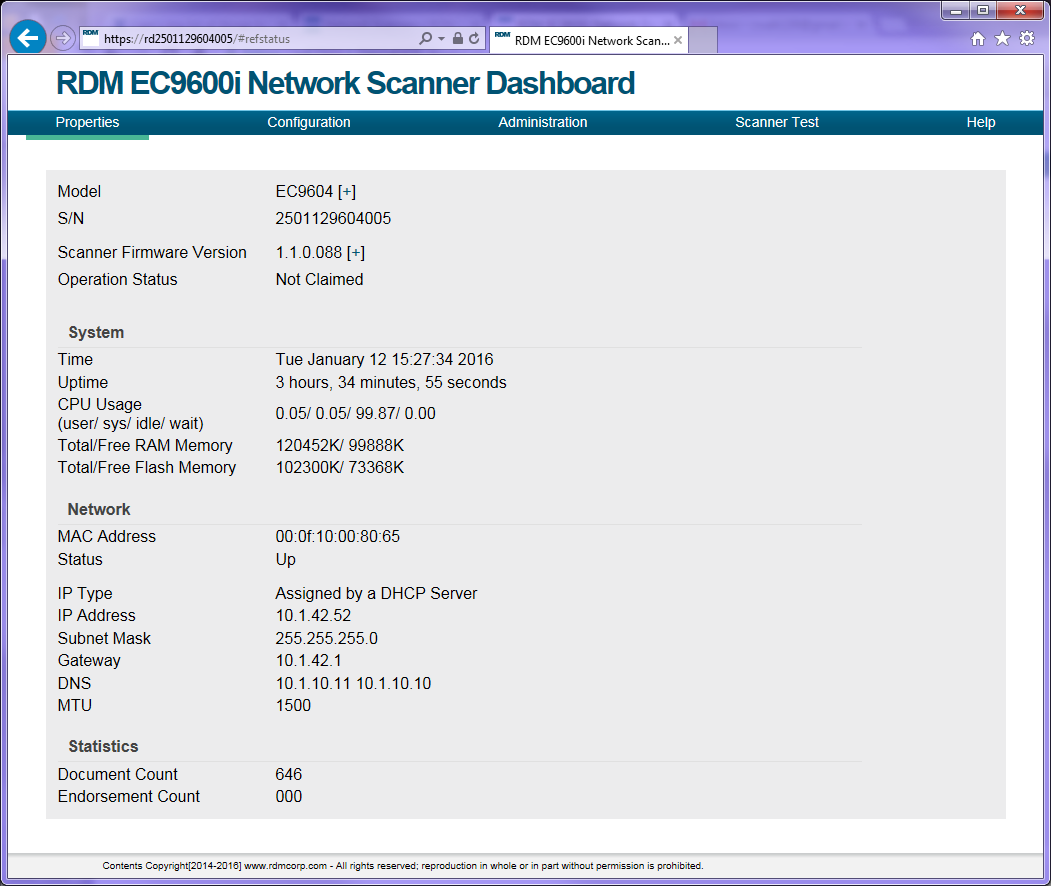The image size is (1051, 886).
Task: Click the Uptime value 3 hours, 34 minutes
Action: tap(391, 382)
